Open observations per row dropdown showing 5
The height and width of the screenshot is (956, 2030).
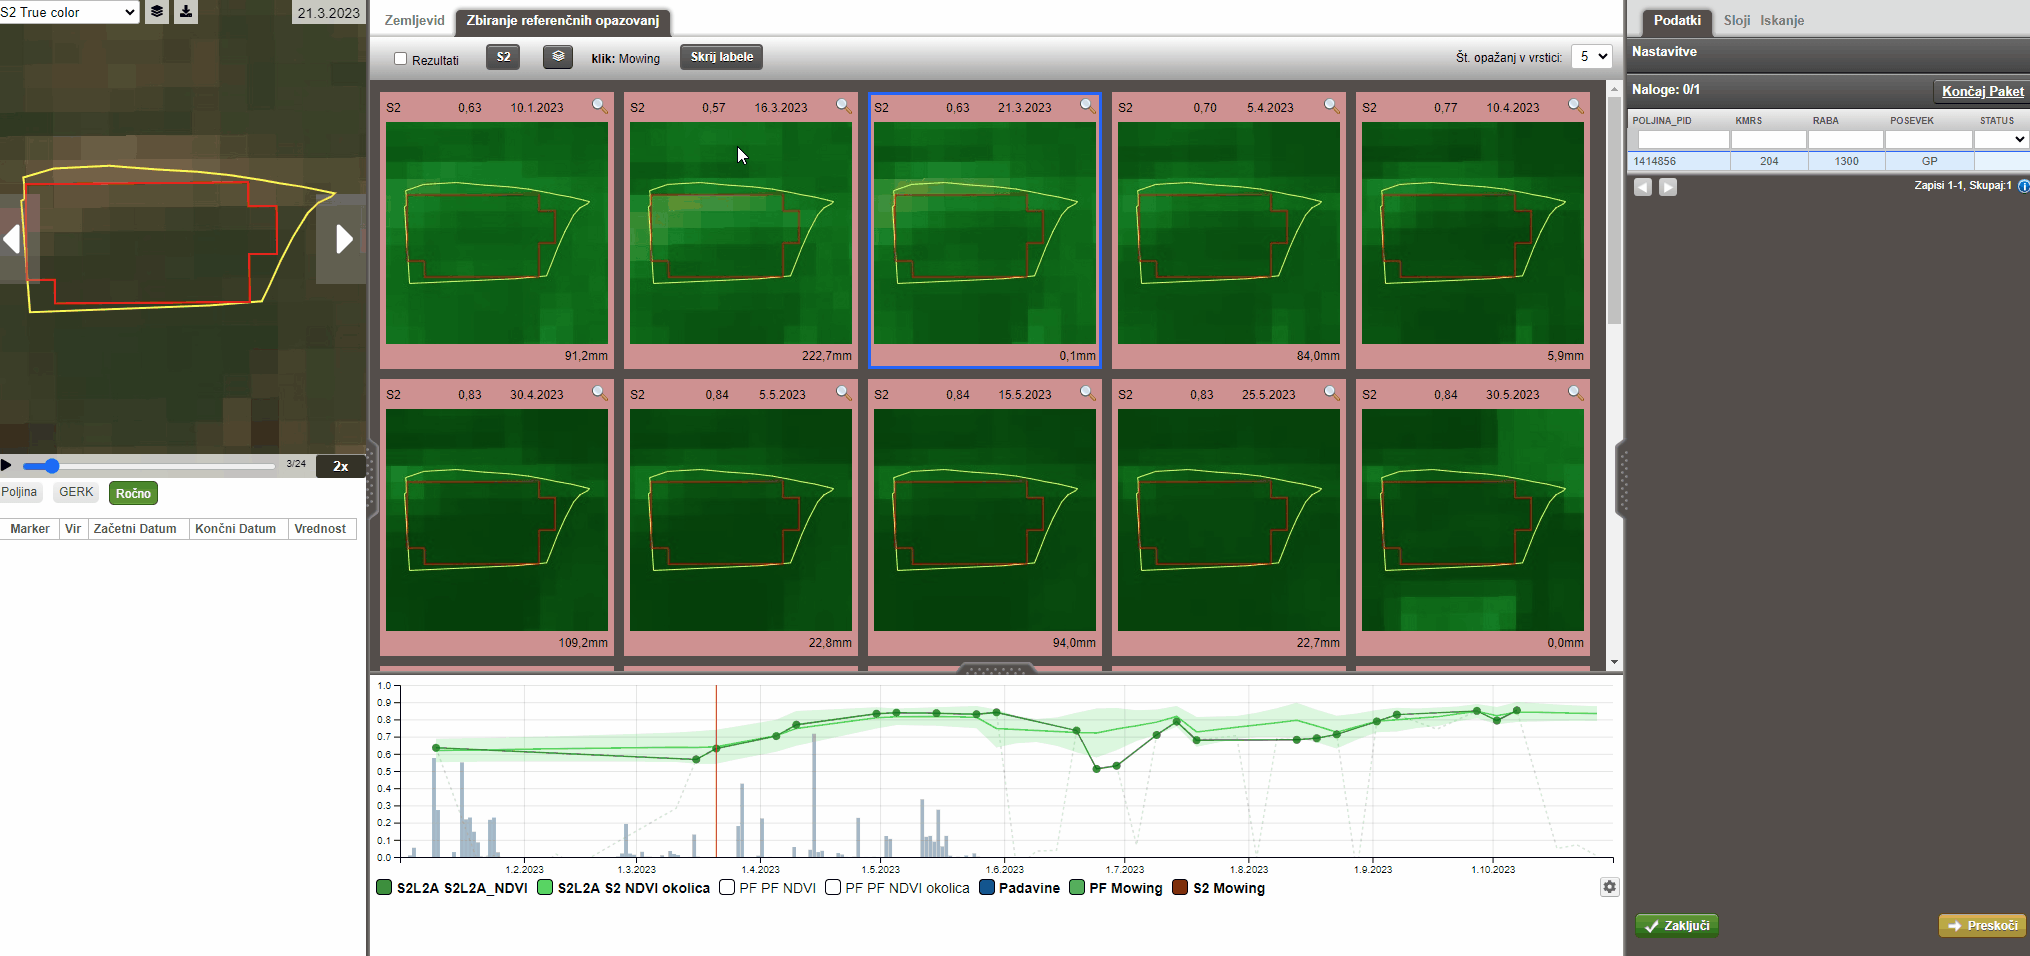tap(1590, 57)
